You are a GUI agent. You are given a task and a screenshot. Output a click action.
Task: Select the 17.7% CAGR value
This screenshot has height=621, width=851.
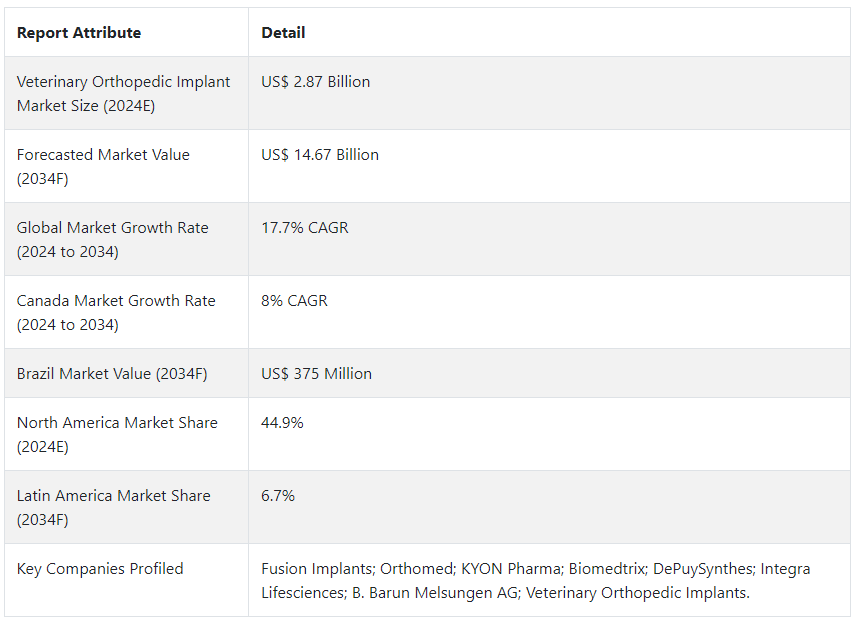[x=304, y=228]
